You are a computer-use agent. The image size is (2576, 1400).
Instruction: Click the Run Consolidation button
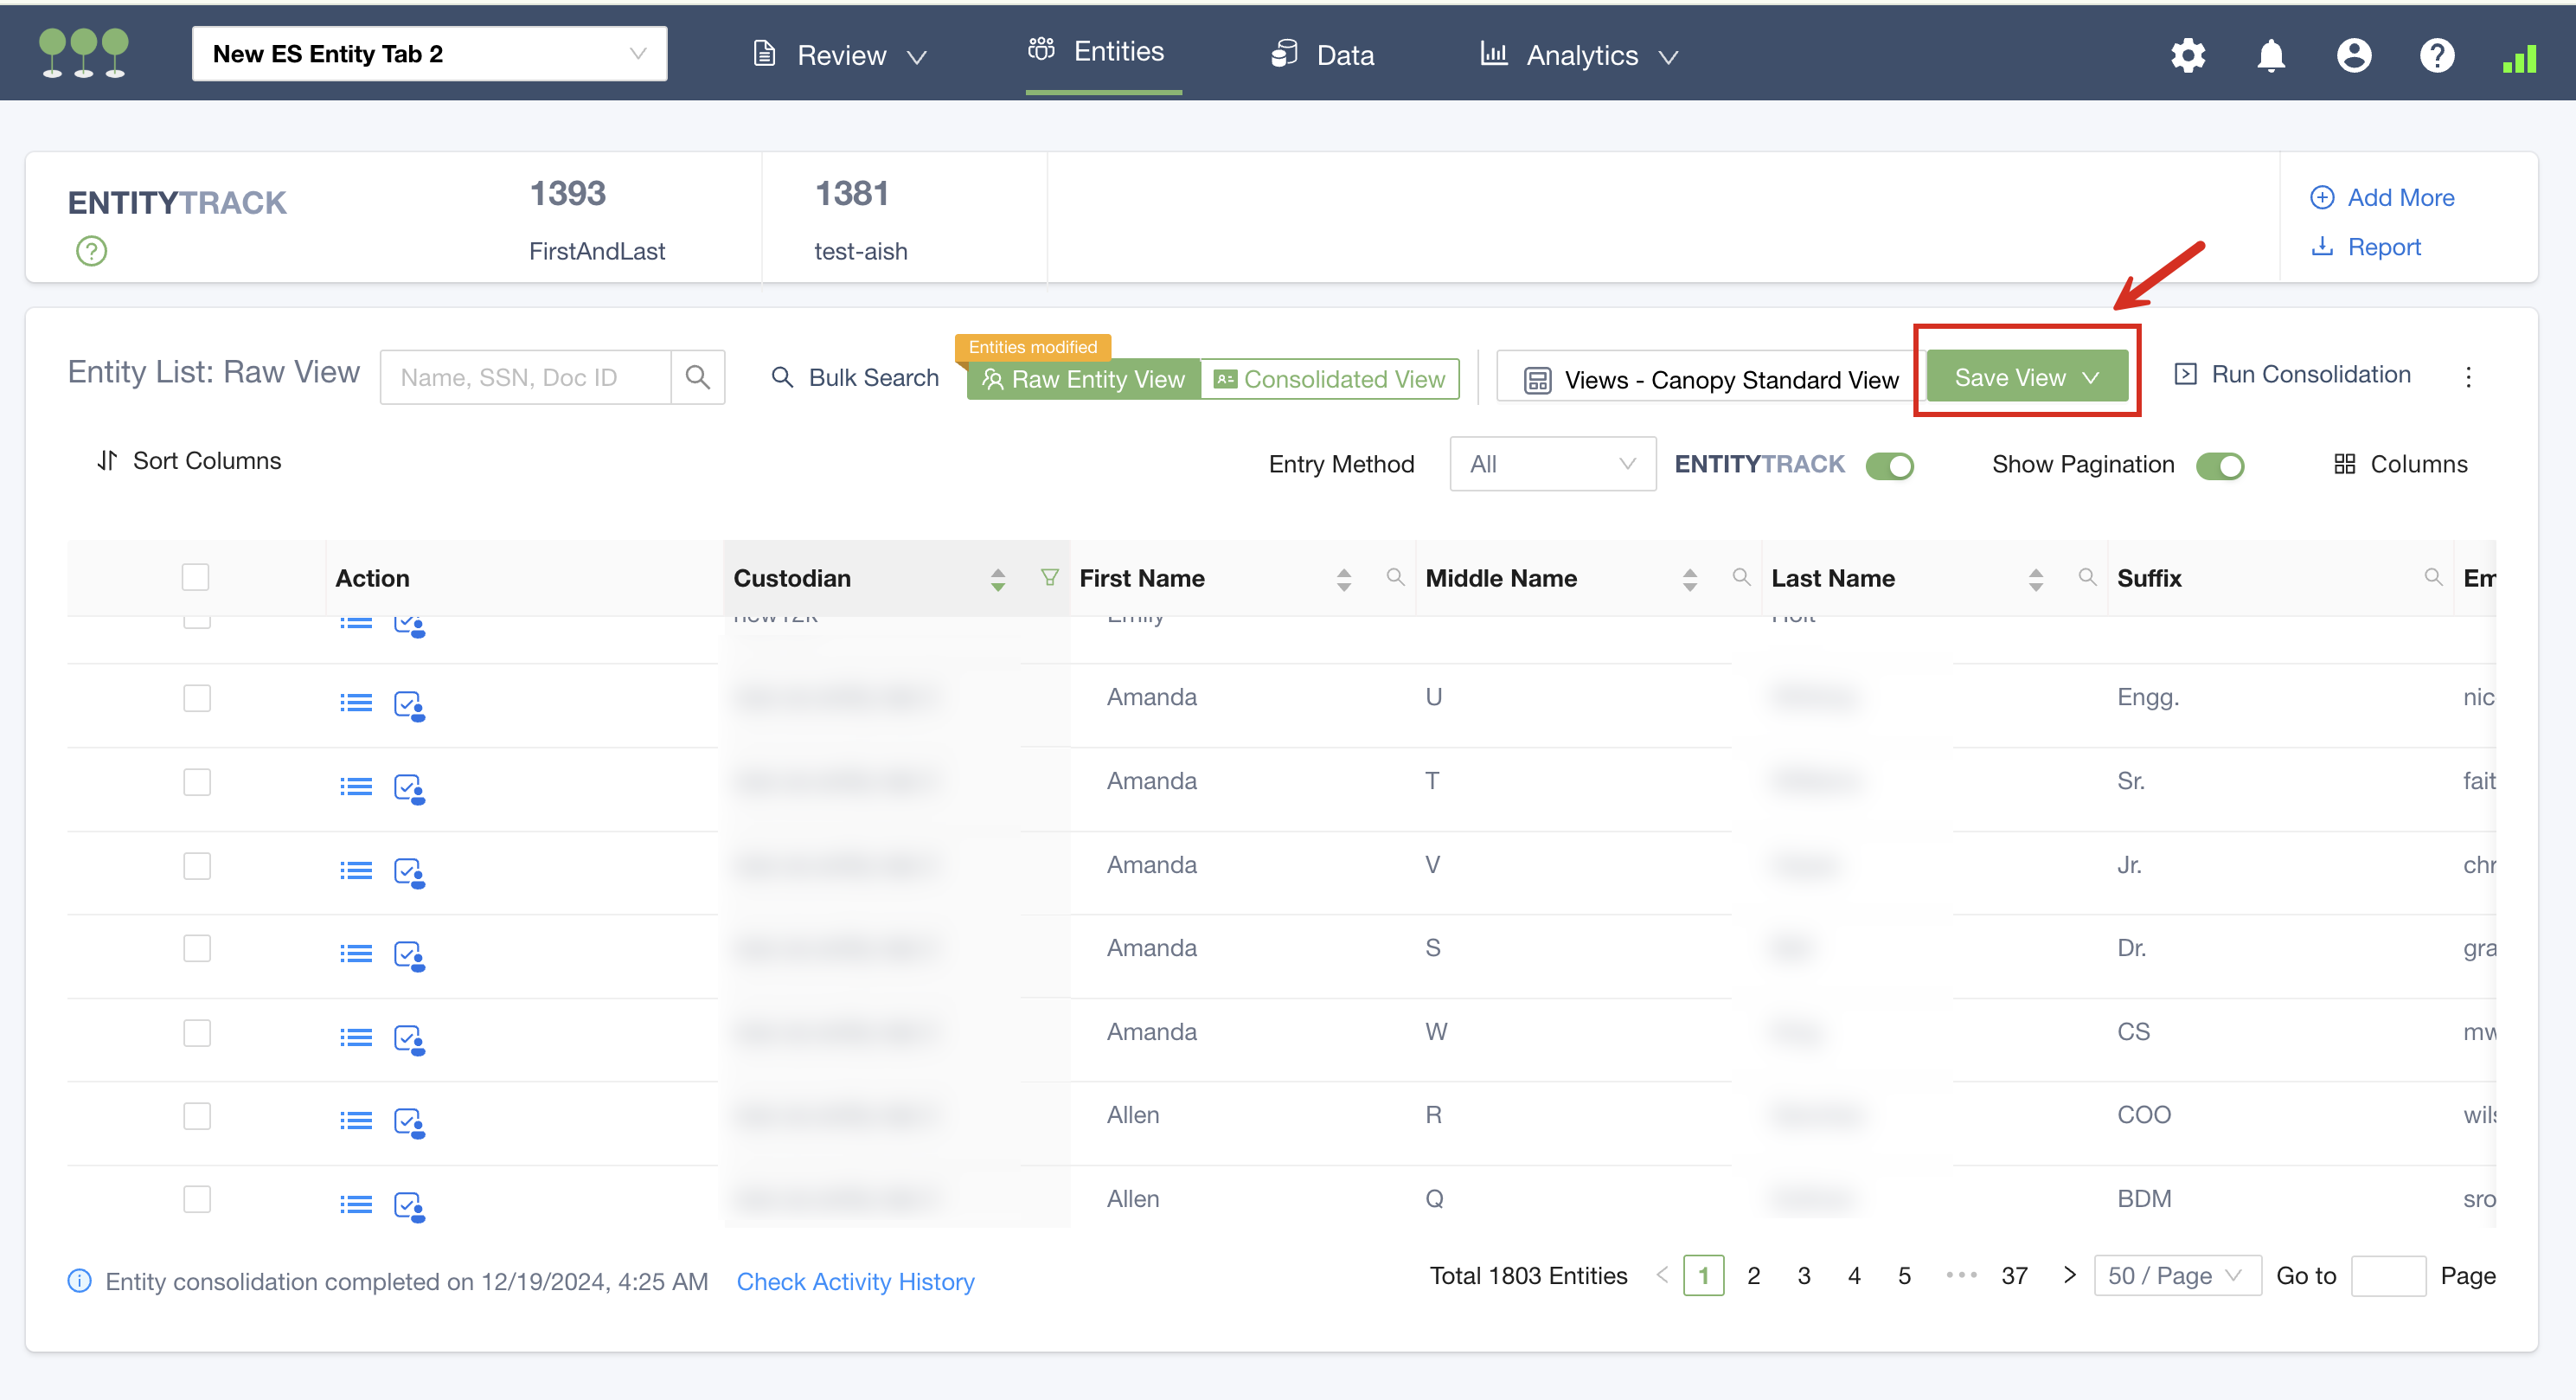(2292, 374)
